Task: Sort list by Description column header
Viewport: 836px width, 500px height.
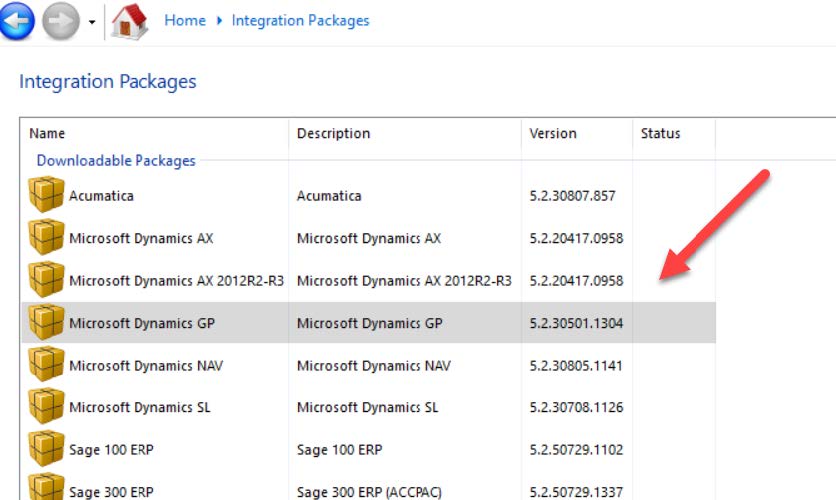Action: [333, 133]
